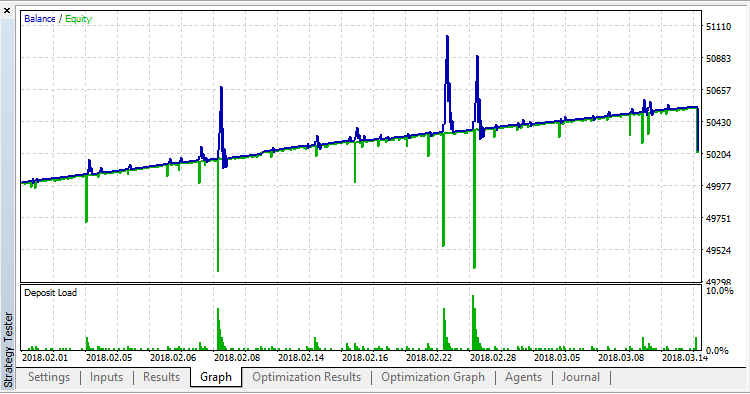Open the Settings tab

[49, 377]
